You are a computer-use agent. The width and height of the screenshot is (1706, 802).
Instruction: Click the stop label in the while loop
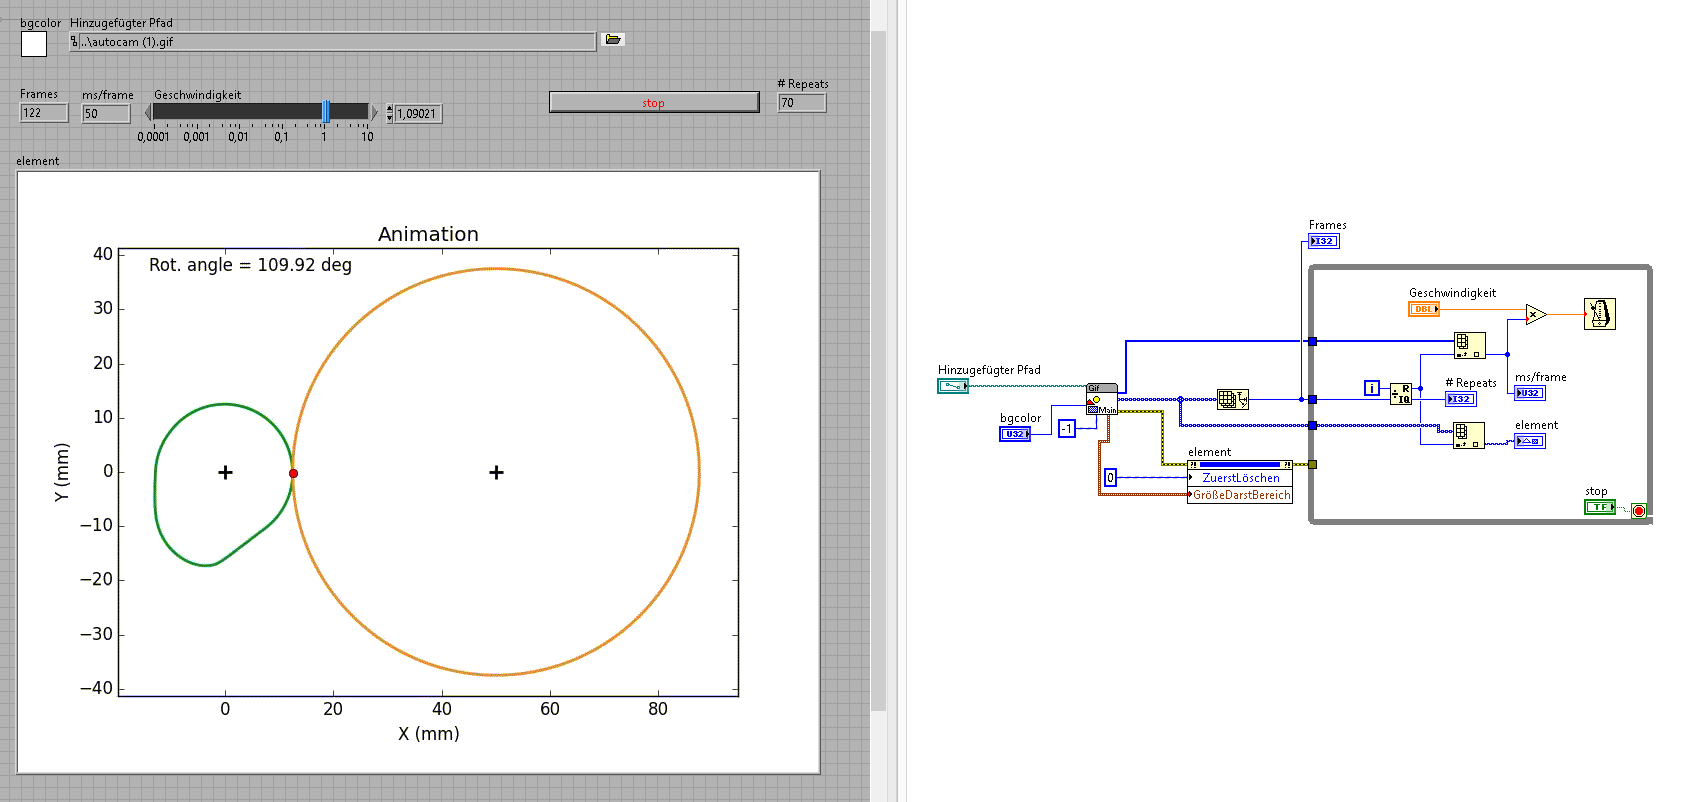[x=1596, y=492]
